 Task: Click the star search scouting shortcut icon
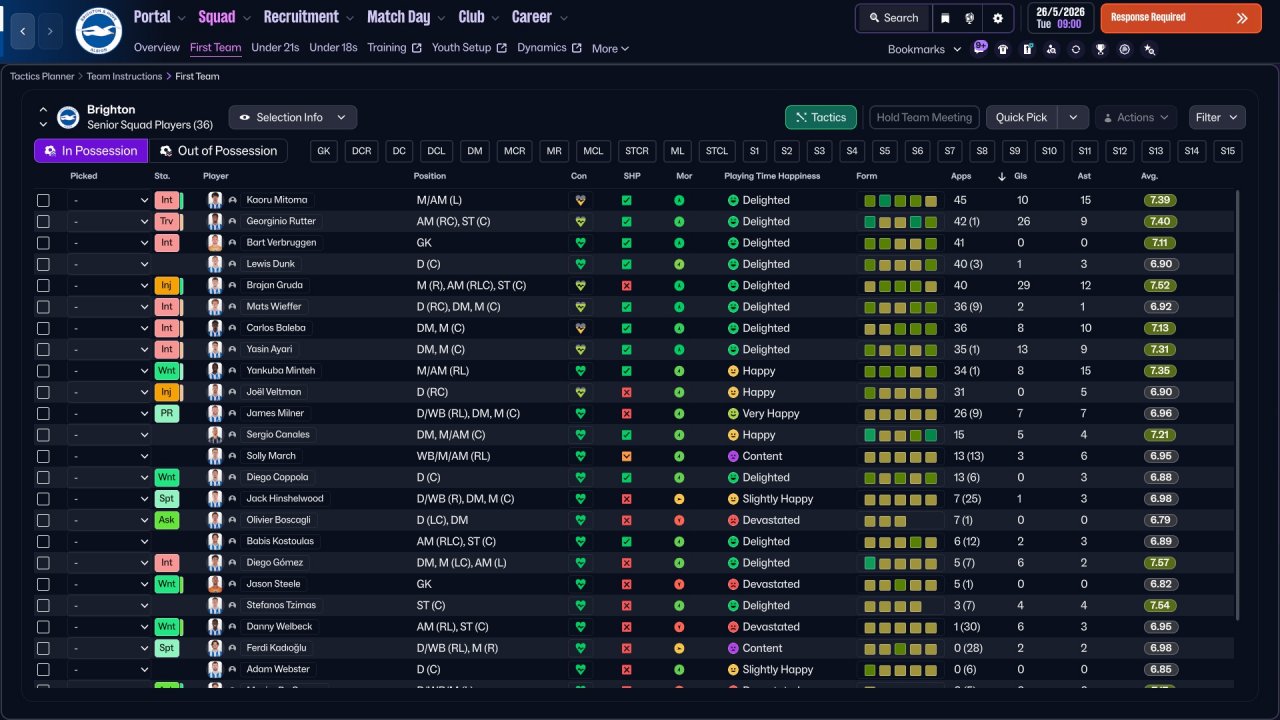(1149, 49)
